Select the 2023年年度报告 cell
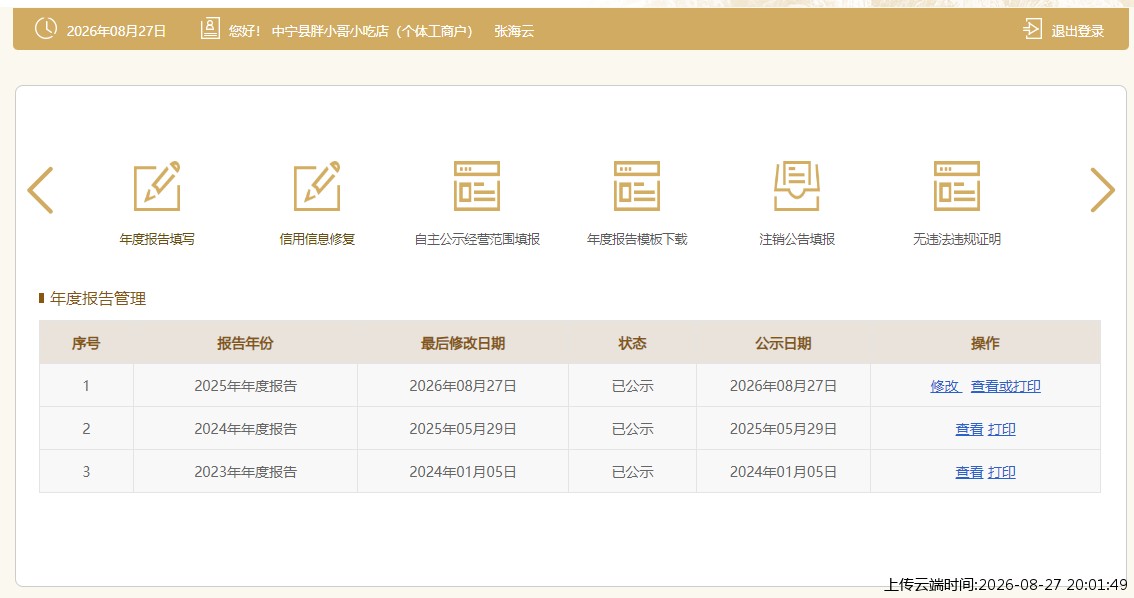 [x=245, y=472]
